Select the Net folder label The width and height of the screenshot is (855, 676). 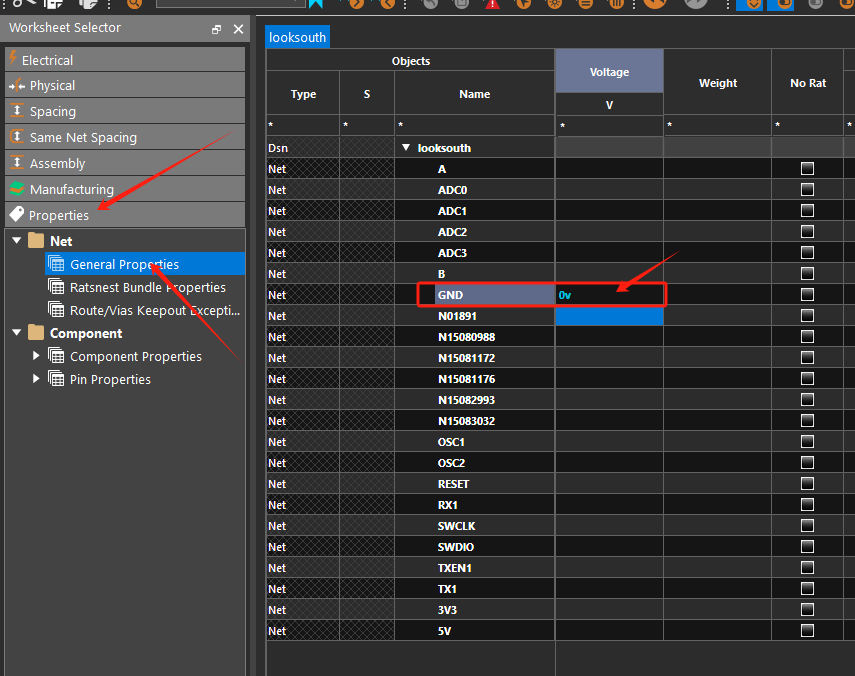pyautogui.click(x=61, y=241)
